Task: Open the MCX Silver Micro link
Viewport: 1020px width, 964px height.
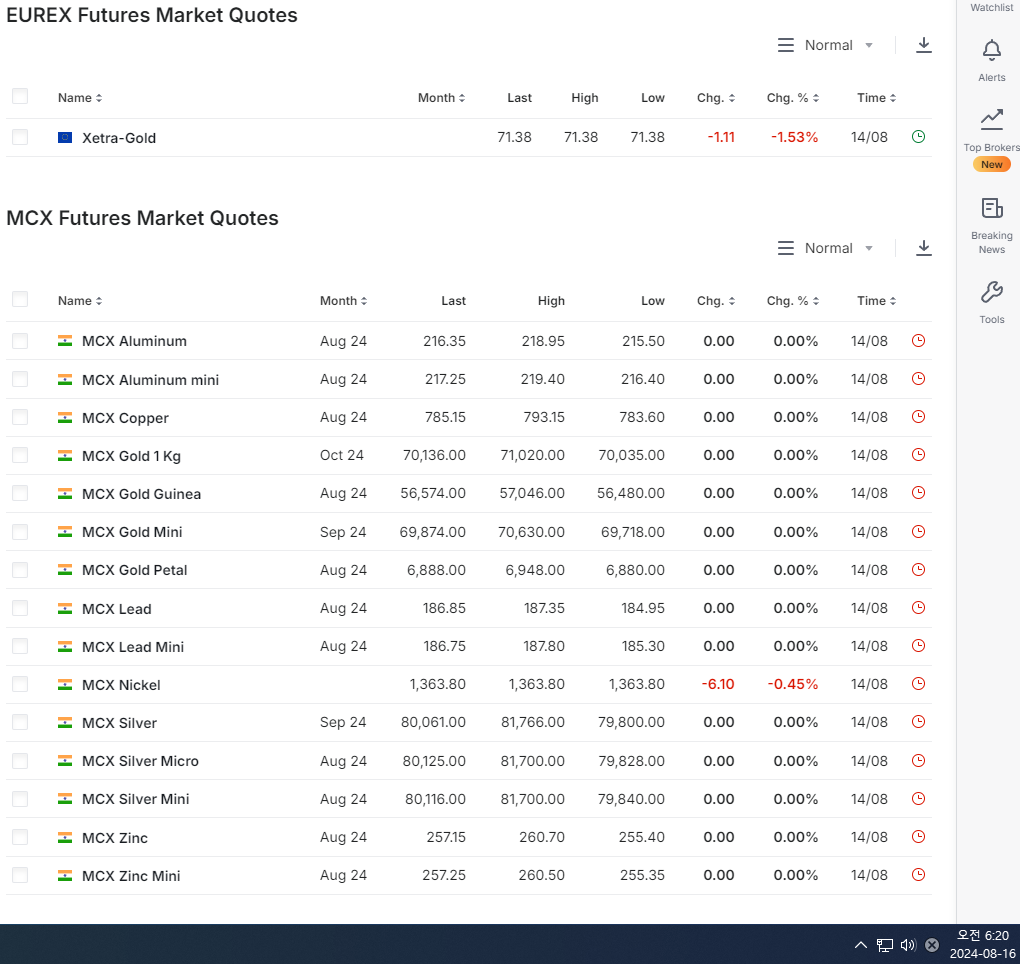Action: [141, 761]
